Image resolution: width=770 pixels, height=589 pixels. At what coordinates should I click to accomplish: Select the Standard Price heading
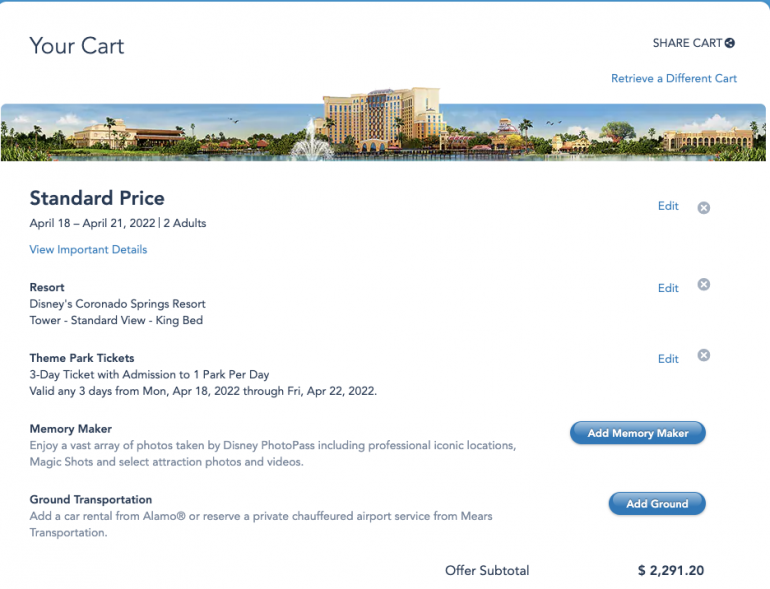[97, 198]
